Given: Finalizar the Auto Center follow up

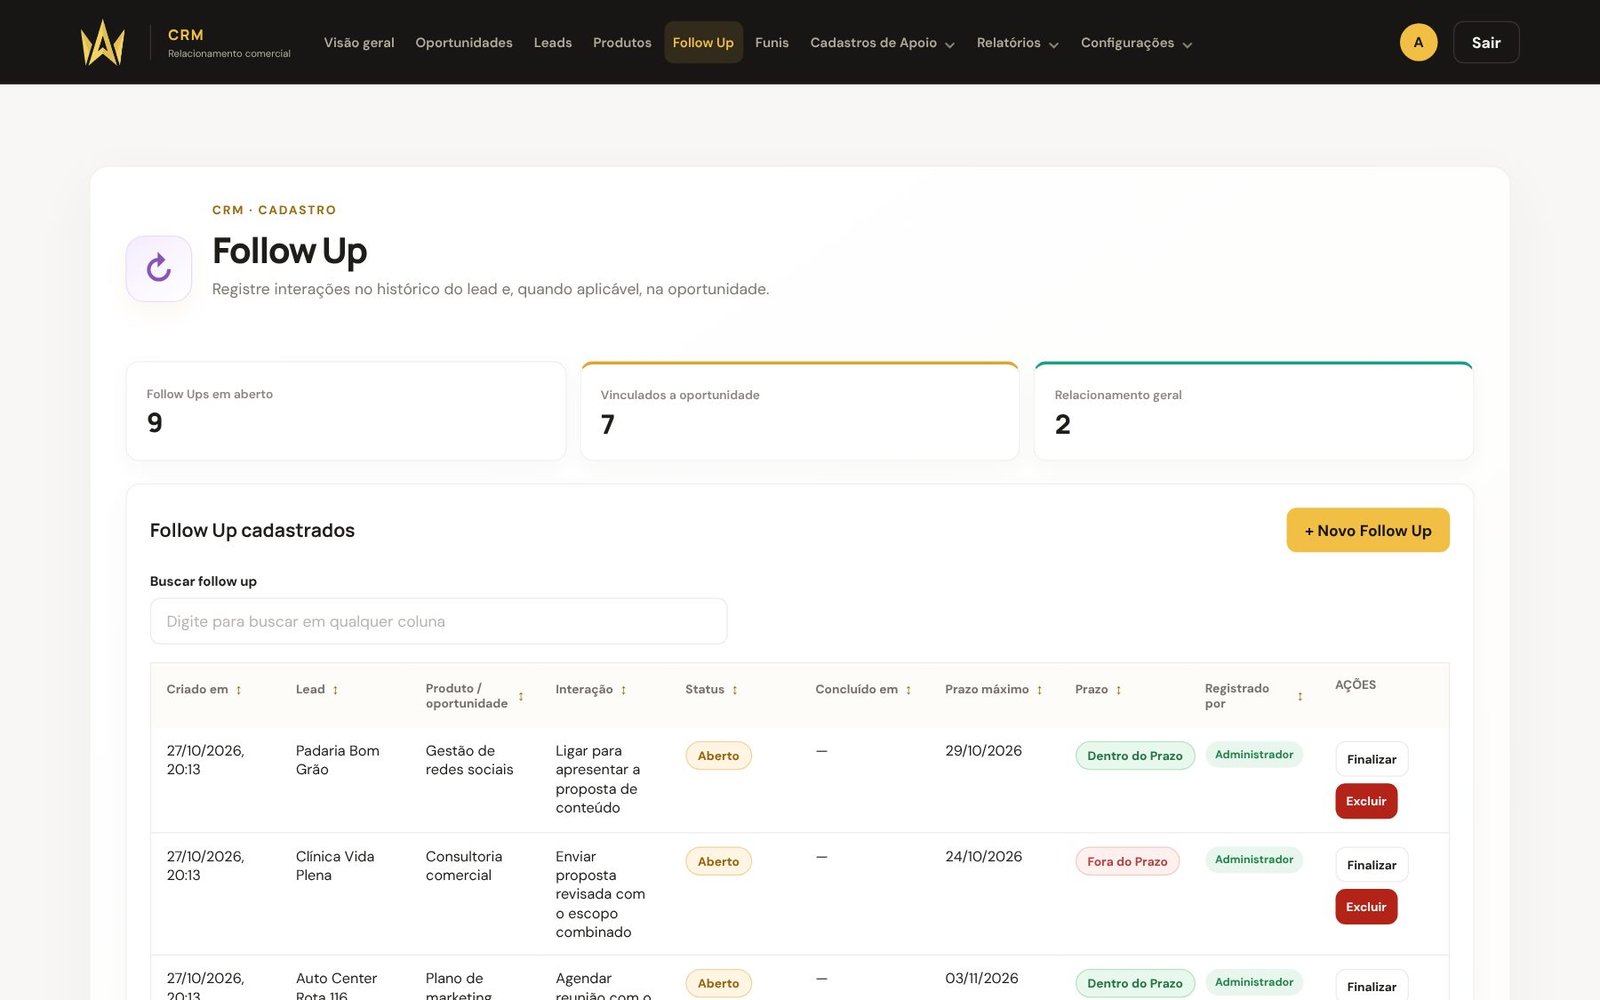Looking at the screenshot, I should 1371,986.
